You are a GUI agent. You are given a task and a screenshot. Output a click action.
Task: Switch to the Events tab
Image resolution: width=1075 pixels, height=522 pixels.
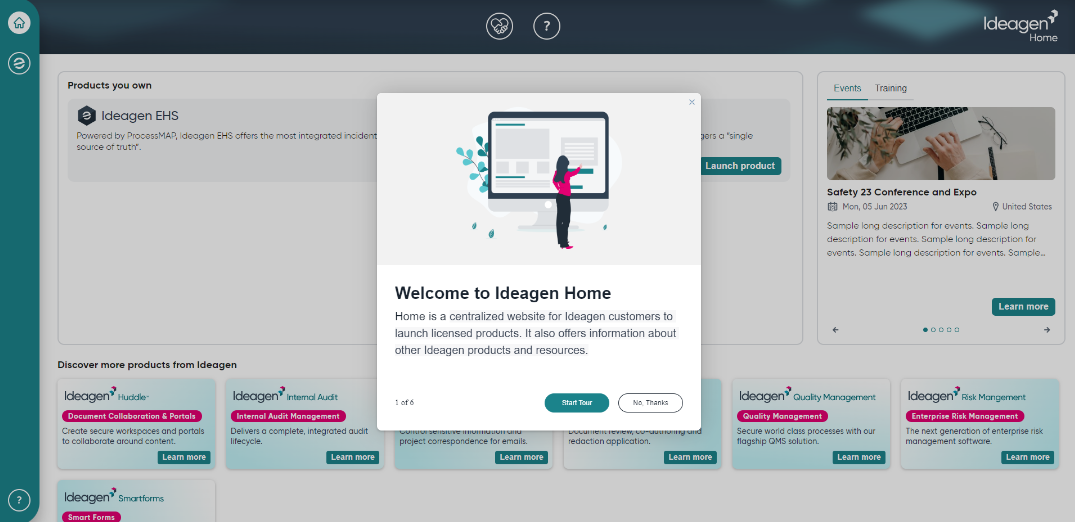847,88
